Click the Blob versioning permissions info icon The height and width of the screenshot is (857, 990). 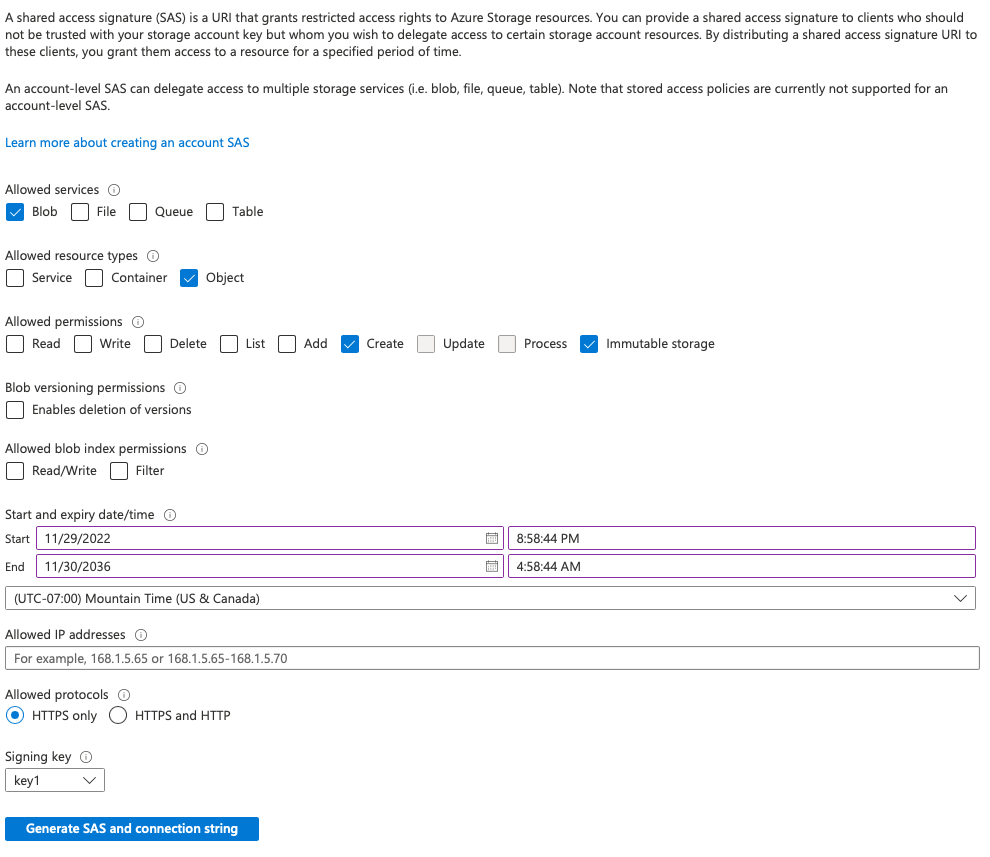click(179, 387)
